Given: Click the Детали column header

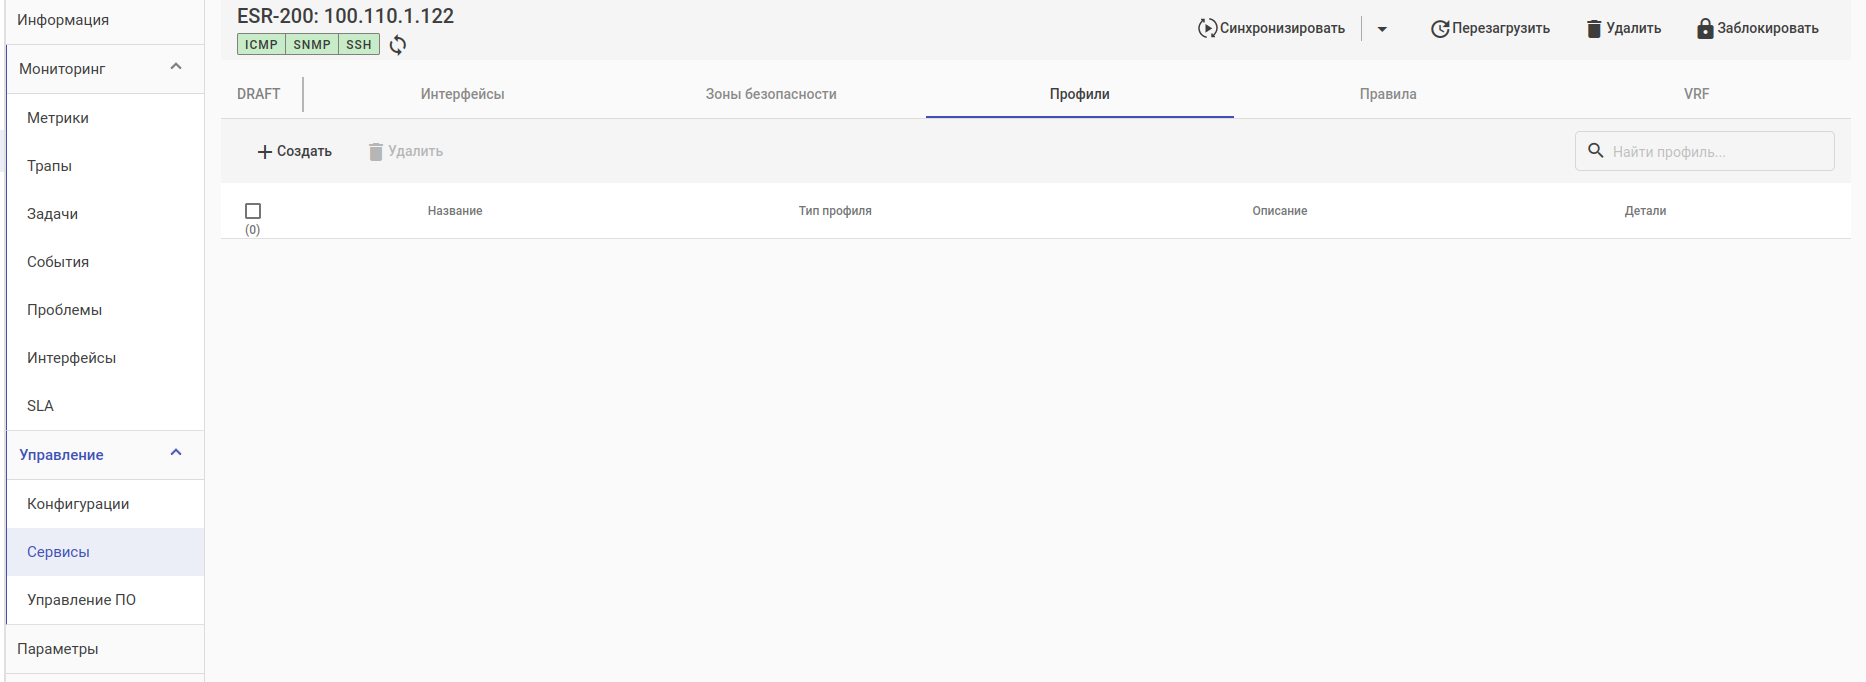Looking at the screenshot, I should [1645, 211].
